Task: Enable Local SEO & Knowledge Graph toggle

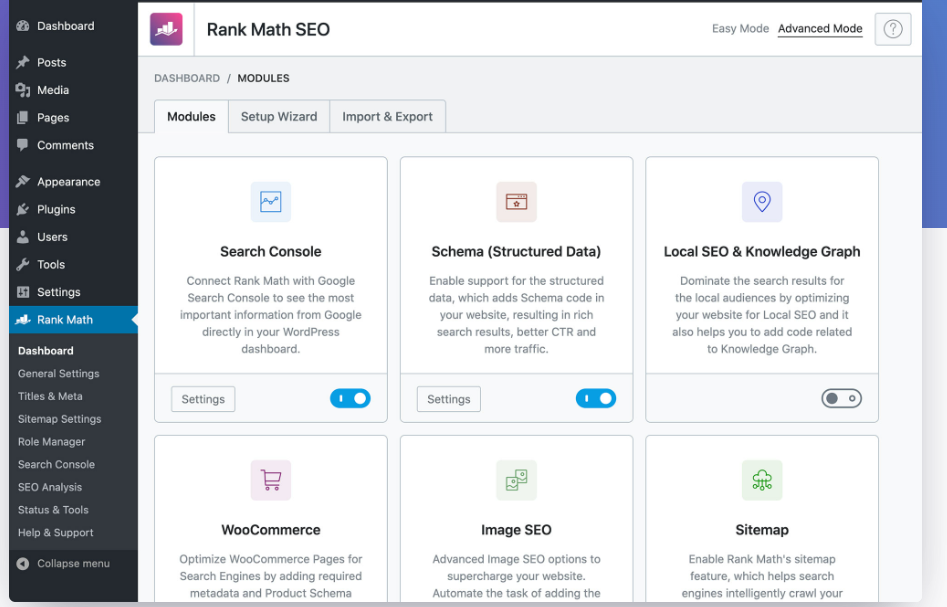Action: (841, 399)
